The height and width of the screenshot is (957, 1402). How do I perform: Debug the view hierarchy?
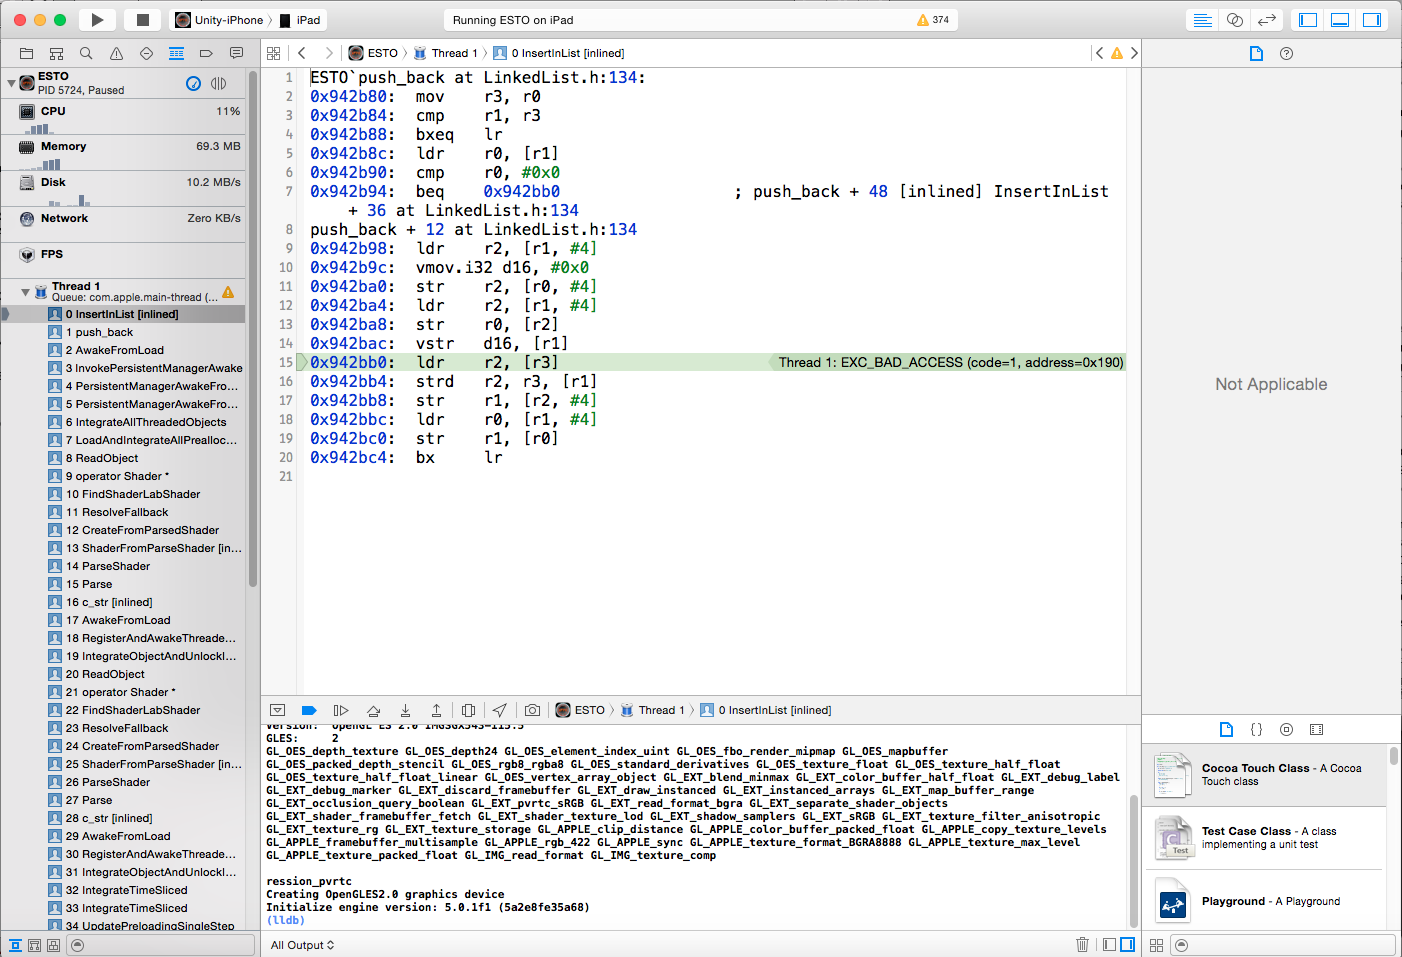pyautogui.click(x=468, y=710)
